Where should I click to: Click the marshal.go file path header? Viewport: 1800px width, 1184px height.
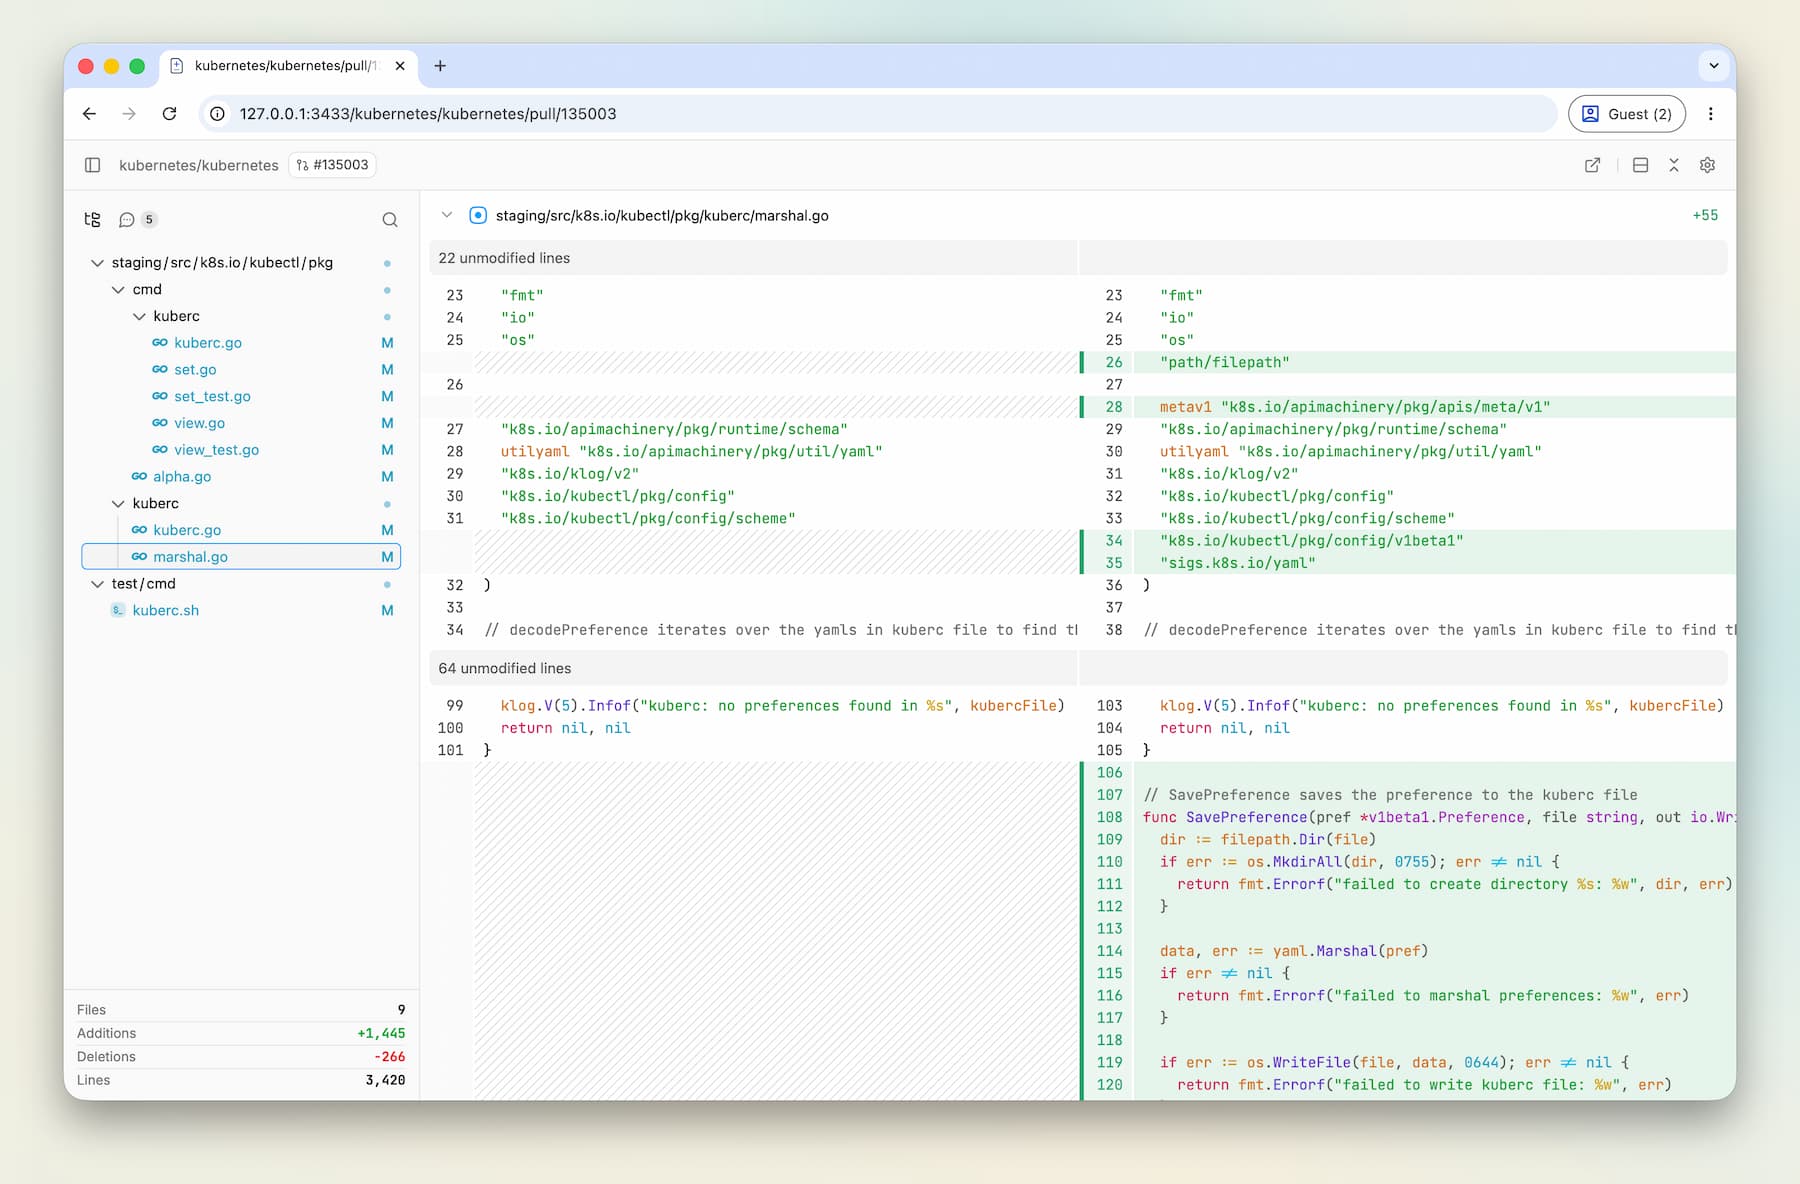click(662, 215)
